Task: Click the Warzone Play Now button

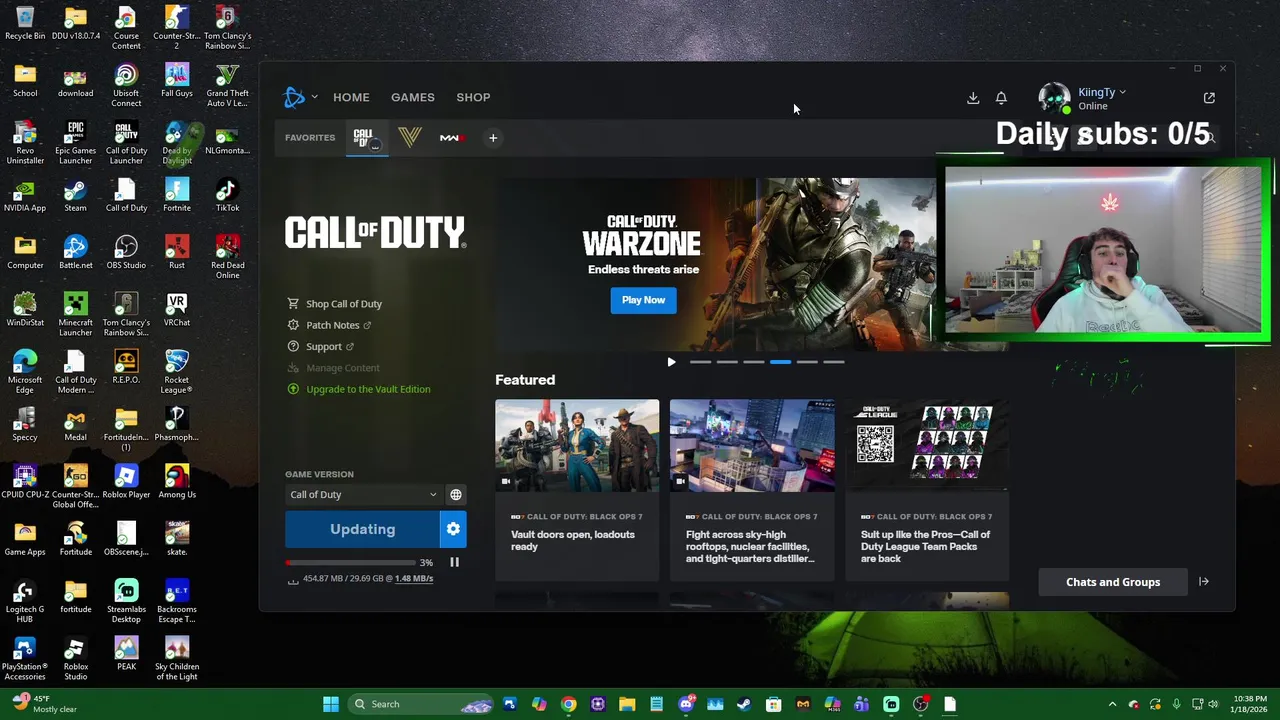Action: [x=643, y=300]
